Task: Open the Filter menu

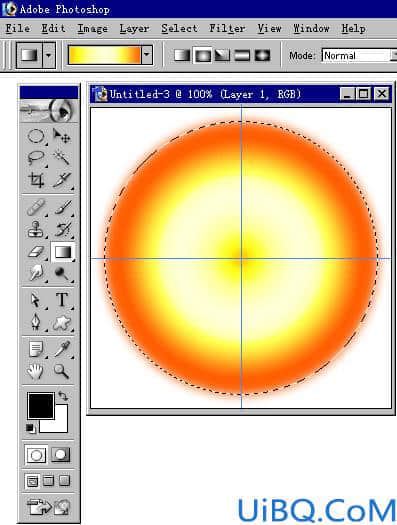Action: (x=227, y=28)
